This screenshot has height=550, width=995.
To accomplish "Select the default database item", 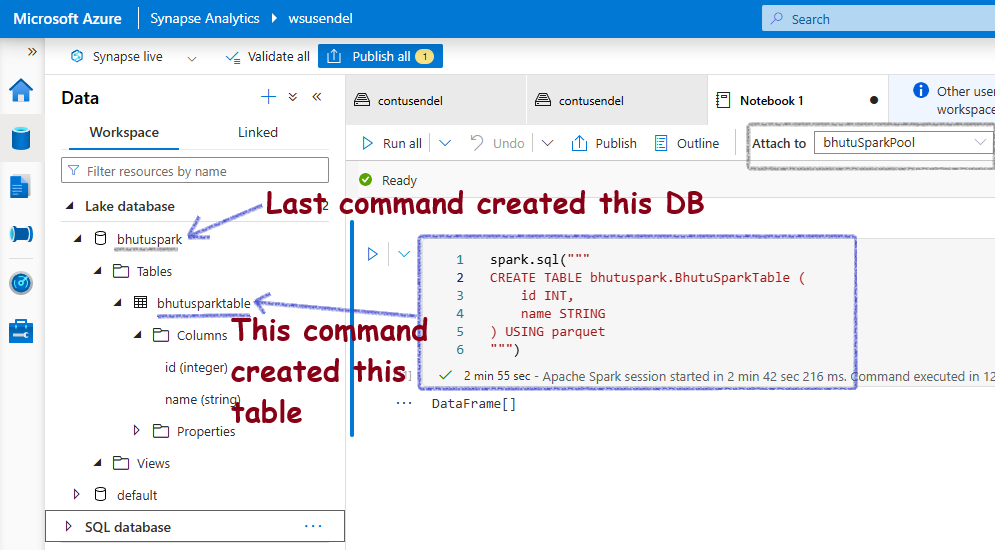I will (136, 495).
